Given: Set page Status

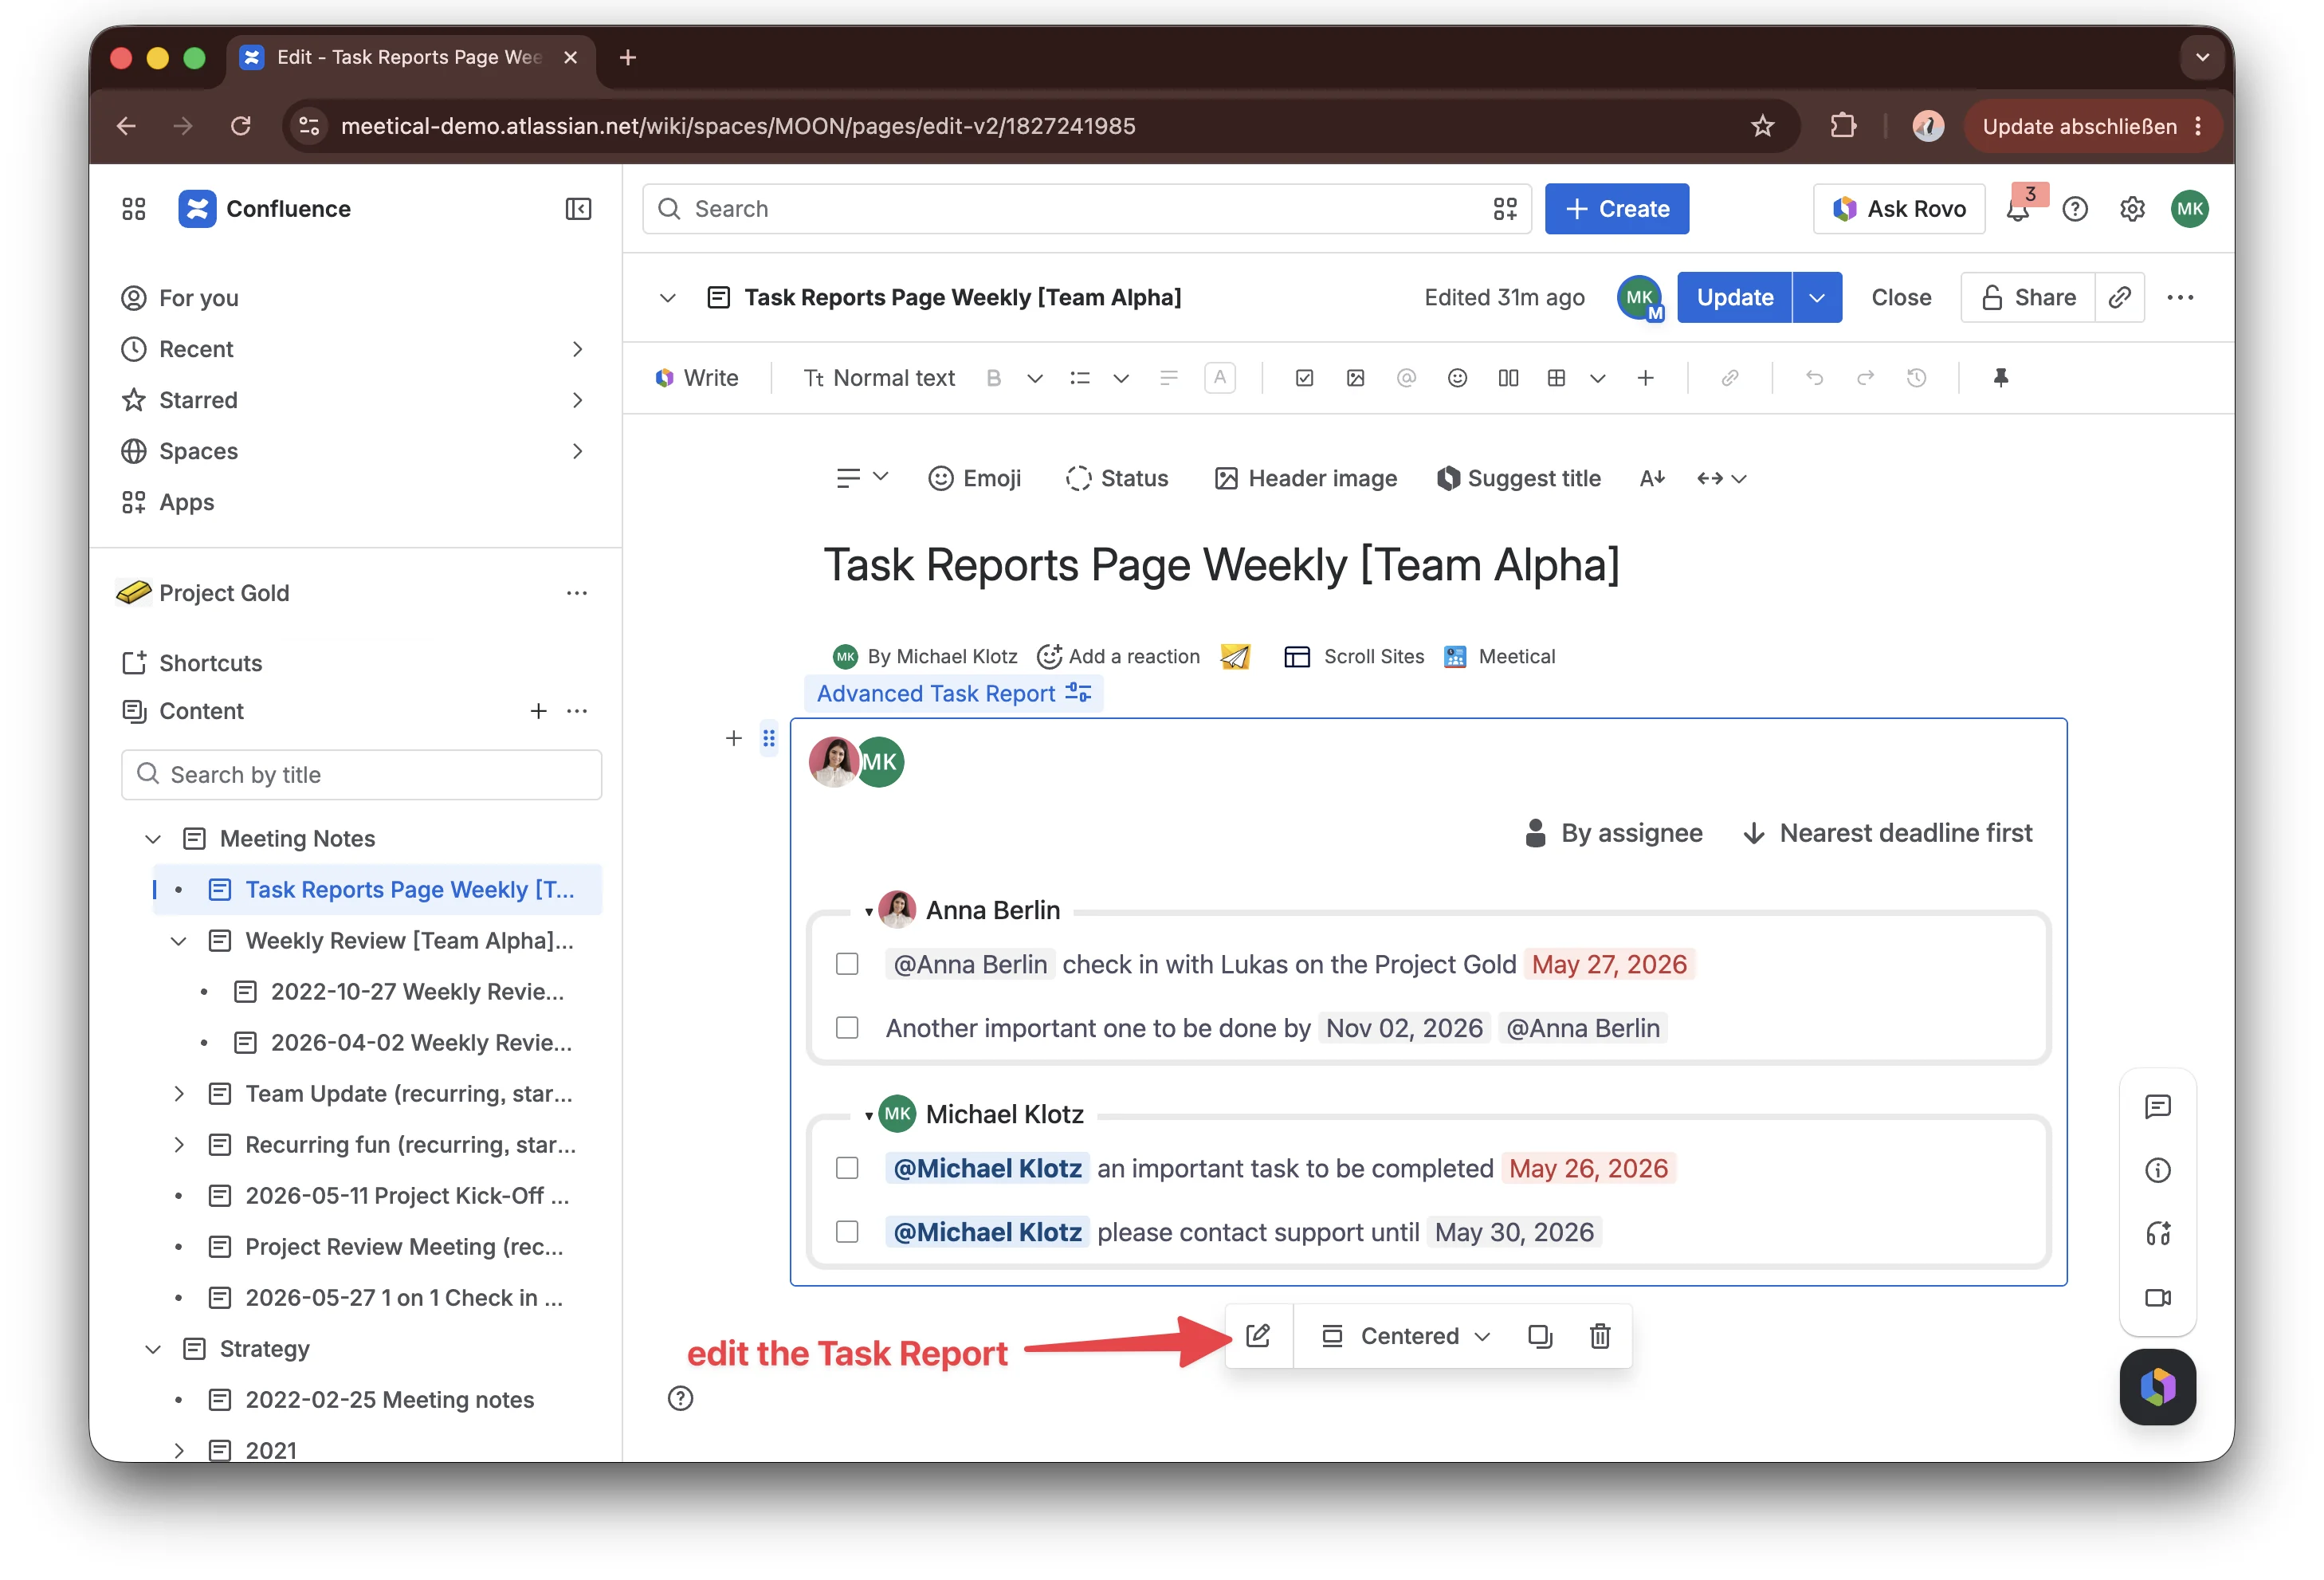Looking at the screenshot, I should (1116, 479).
